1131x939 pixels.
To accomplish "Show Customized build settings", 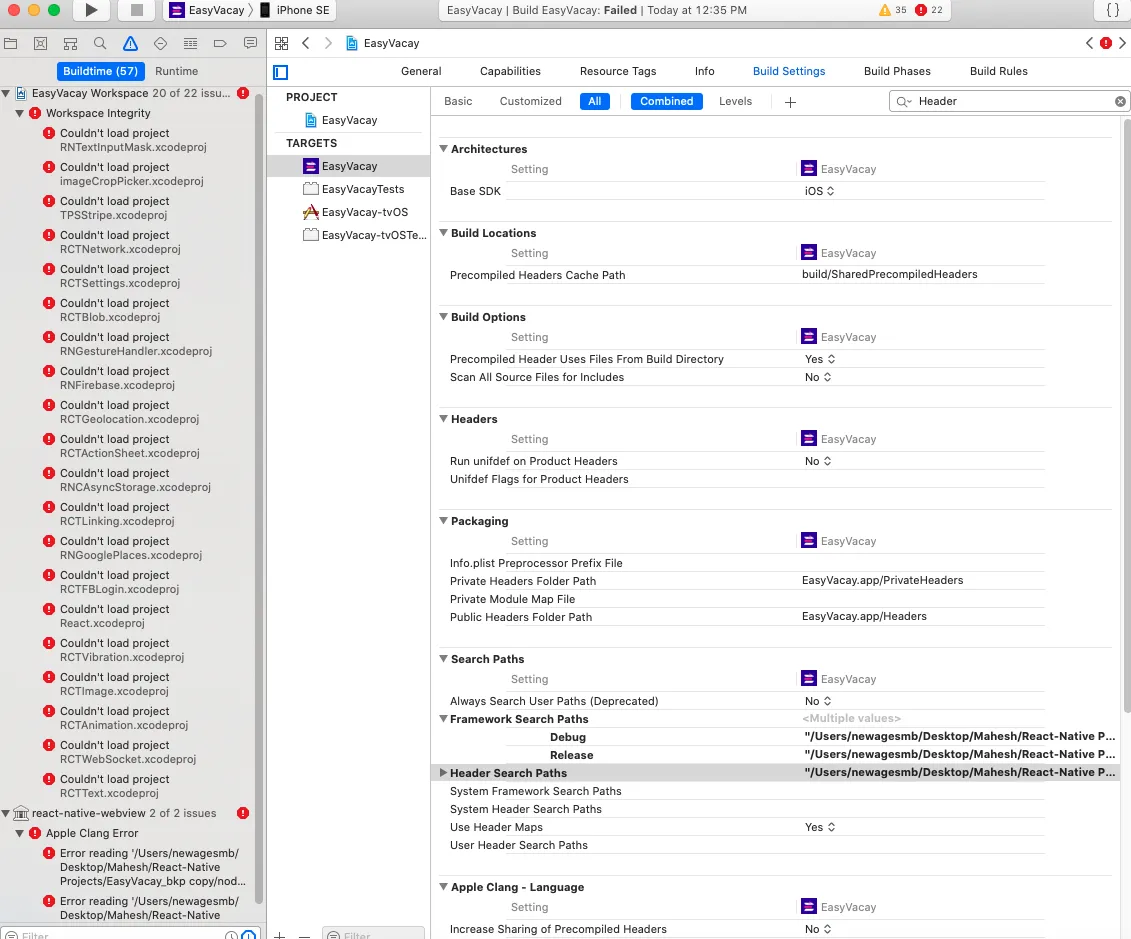I will pos(530,102).
